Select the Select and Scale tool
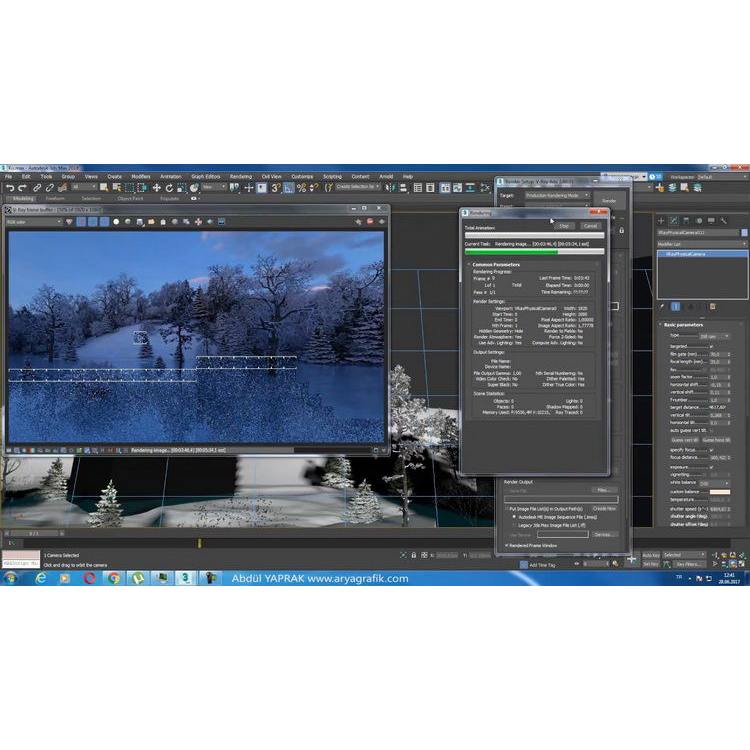This screenshot has height=750, width=750. point(181,188)
